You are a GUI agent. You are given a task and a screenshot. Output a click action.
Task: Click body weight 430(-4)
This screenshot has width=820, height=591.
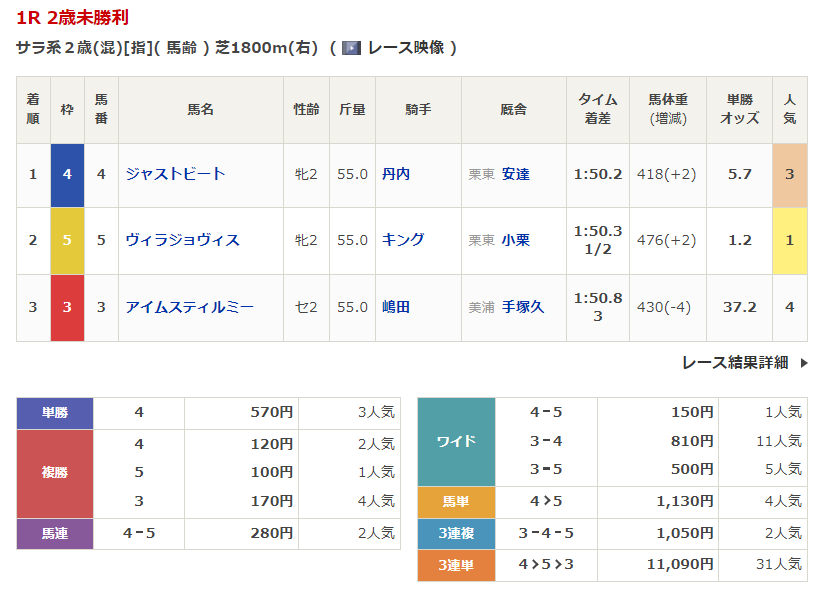point(664,307)
